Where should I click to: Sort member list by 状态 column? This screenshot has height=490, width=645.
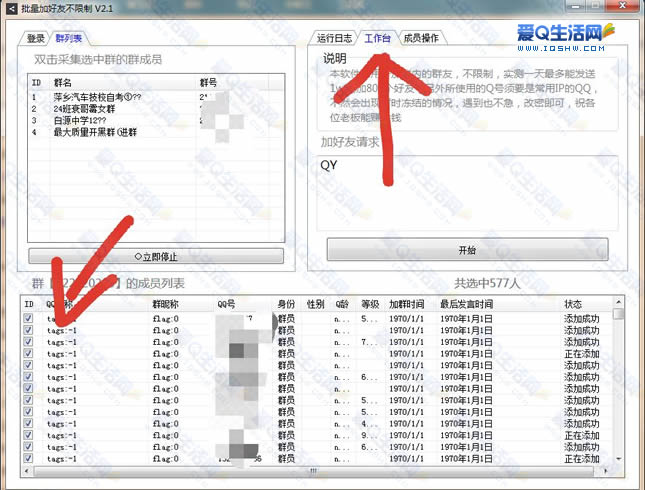[587, 304]
